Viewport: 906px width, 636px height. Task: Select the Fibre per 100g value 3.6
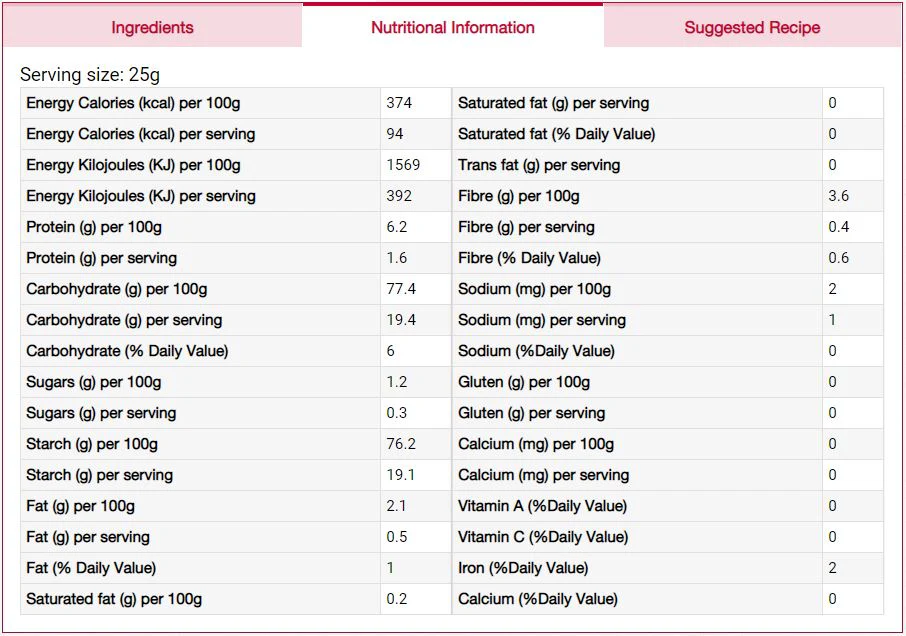838,196
